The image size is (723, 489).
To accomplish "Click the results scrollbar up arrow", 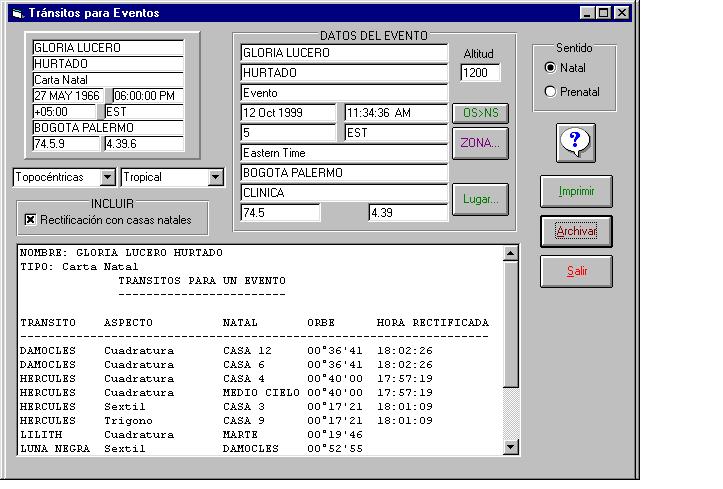I will pyautogui.click(x=511, y=254).
